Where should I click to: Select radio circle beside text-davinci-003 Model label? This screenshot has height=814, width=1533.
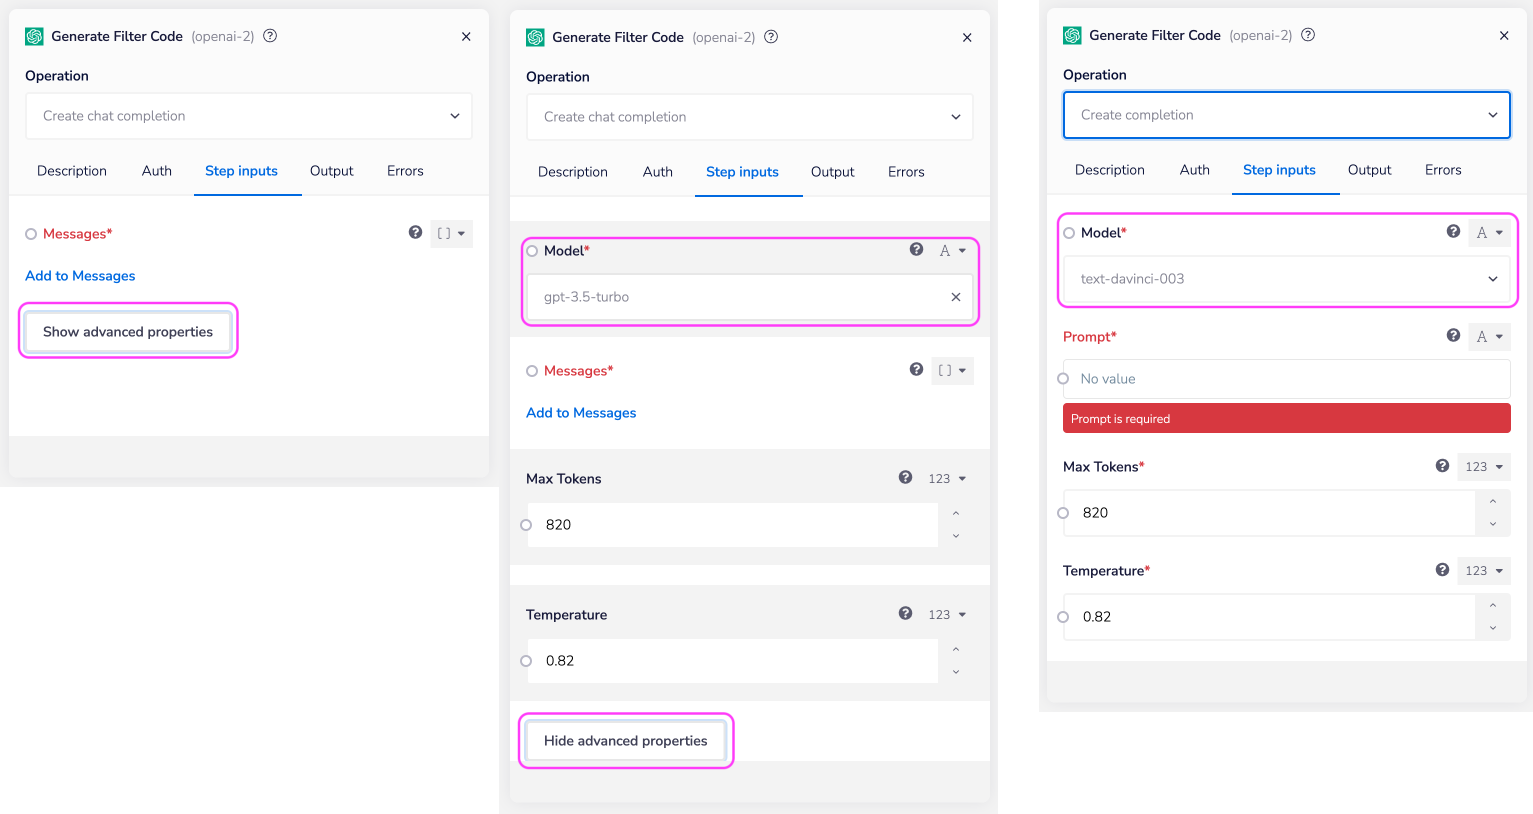pos(1069,233)
